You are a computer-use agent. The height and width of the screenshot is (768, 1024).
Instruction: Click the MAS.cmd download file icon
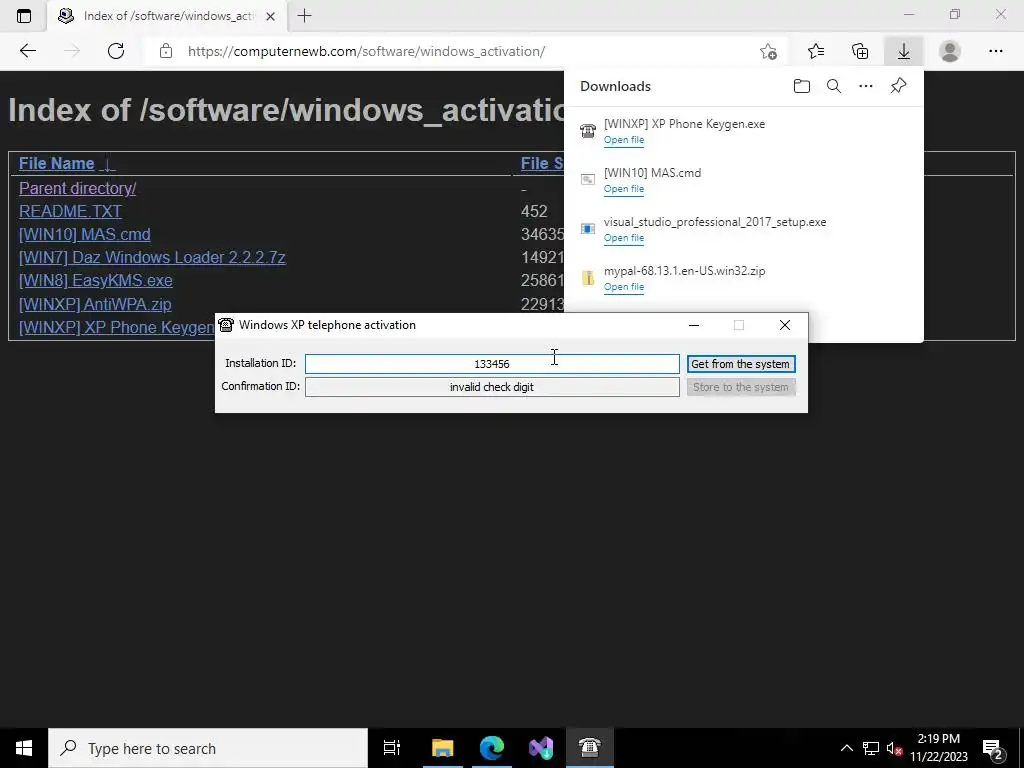(x=588, y=180)
